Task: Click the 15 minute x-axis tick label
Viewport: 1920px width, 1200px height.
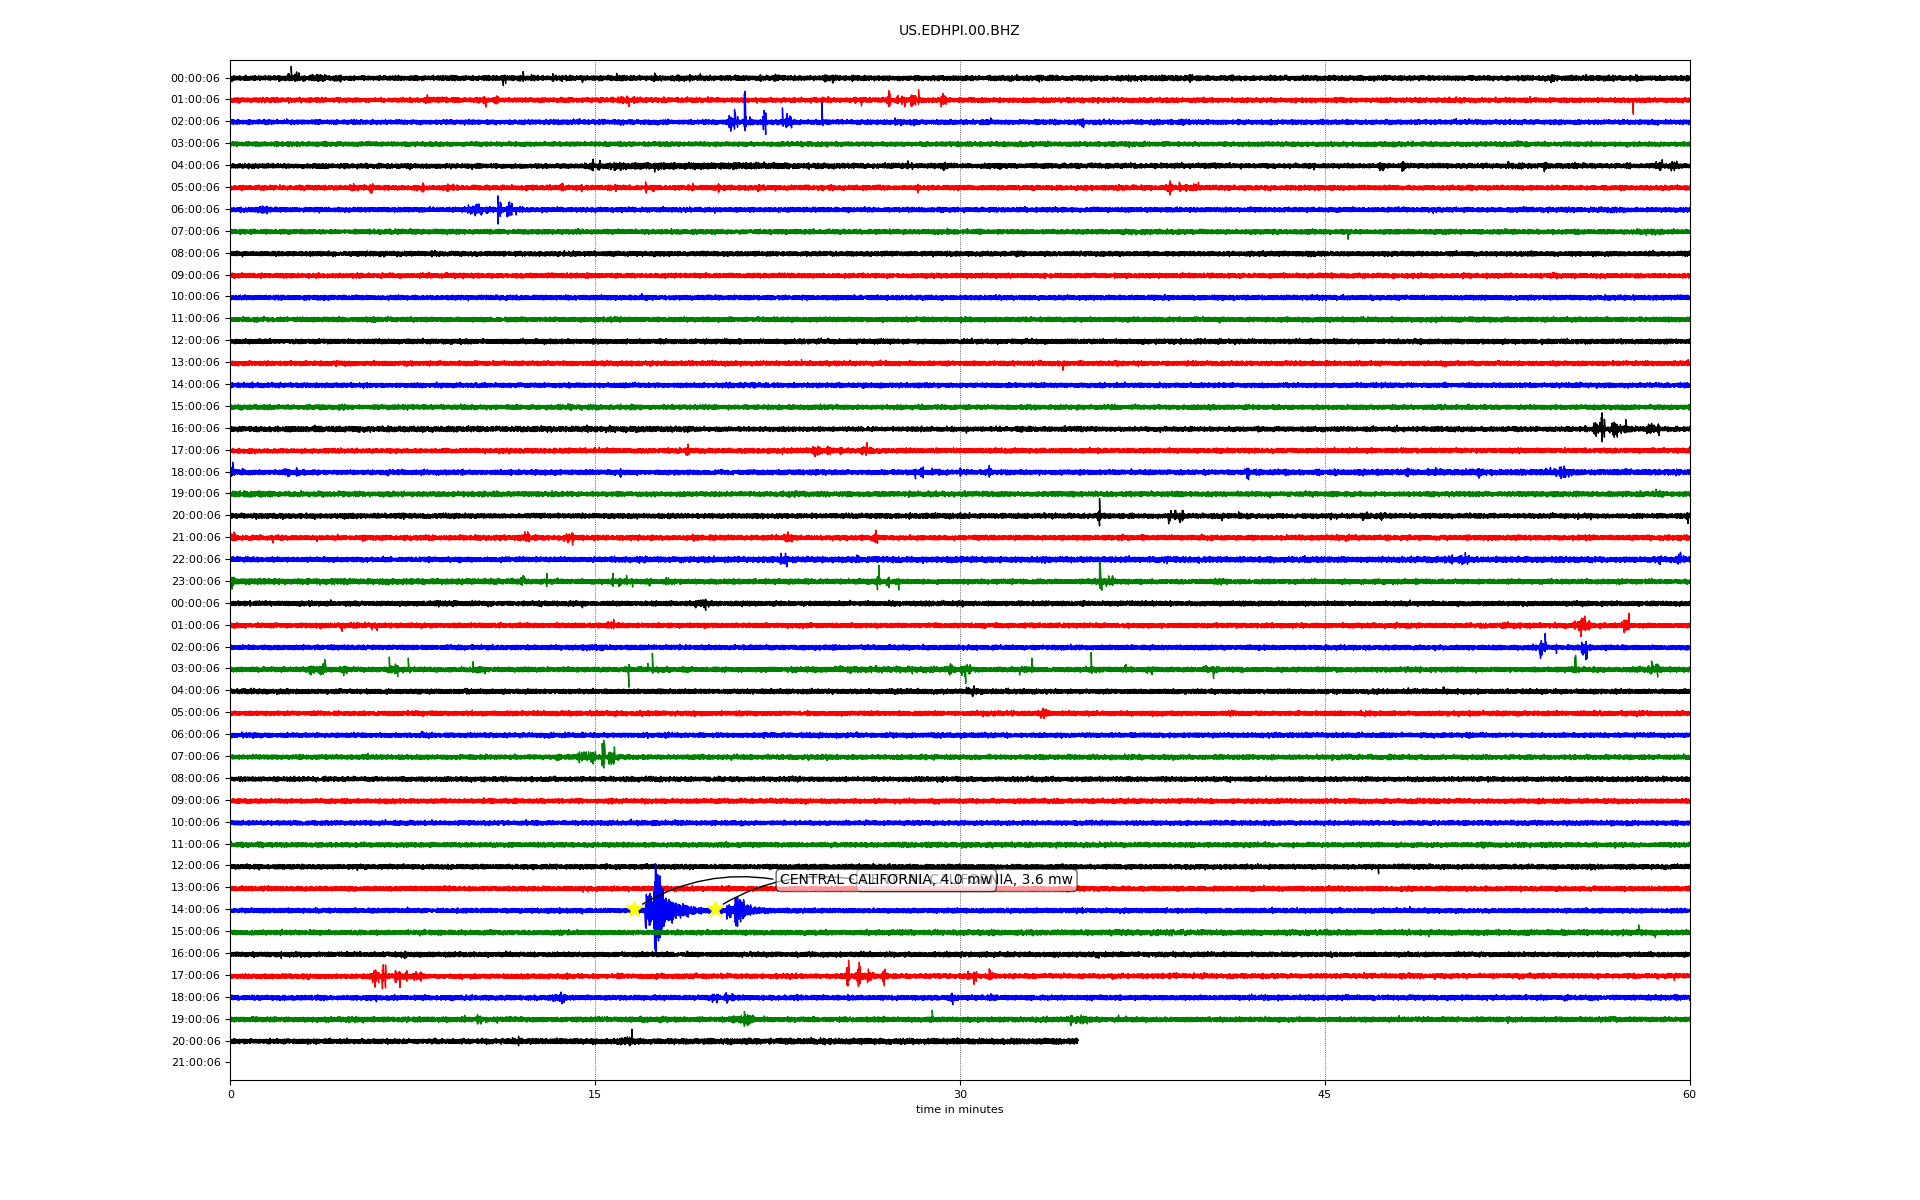Action: tap(595, 1094)
